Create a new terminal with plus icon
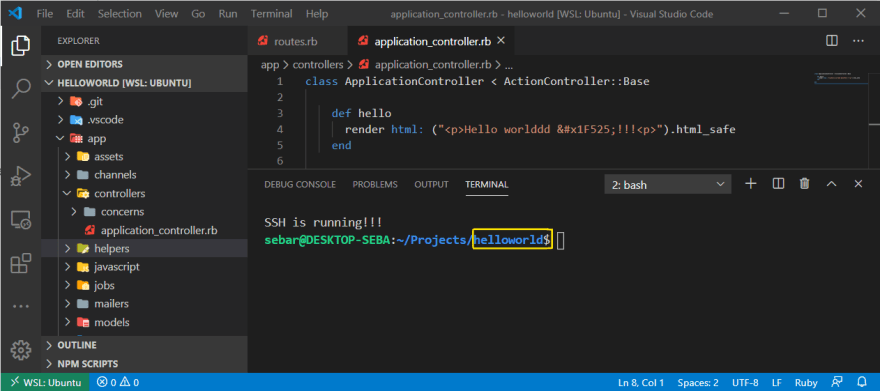Viewport: 880px width, 391px height. 750,184
